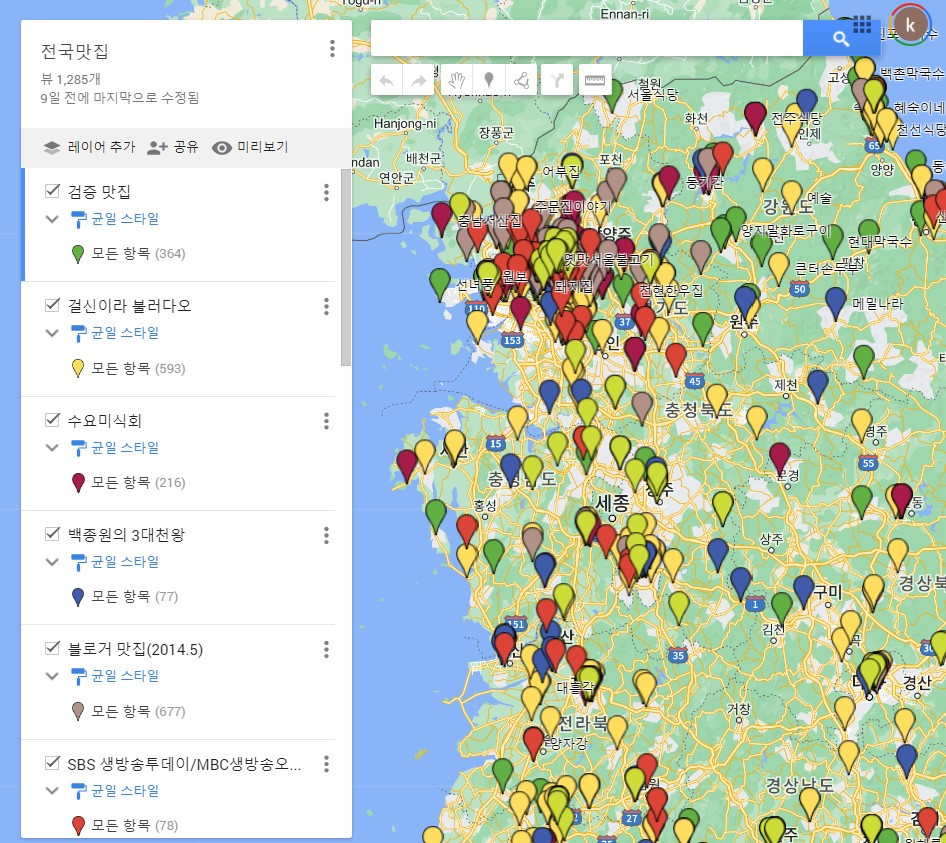Click the 전국맛집 map title
Viewport: 946px width, 843px height.
[x=74, y=51]
